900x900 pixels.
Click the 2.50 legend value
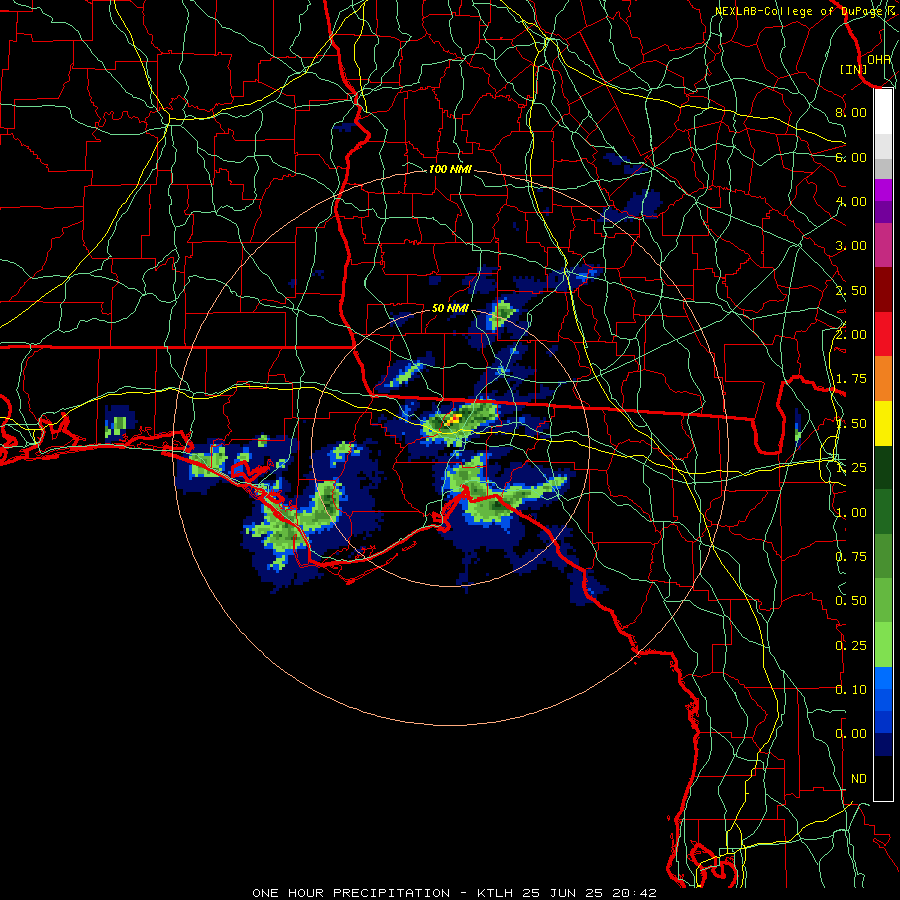(x=851, y=290)
